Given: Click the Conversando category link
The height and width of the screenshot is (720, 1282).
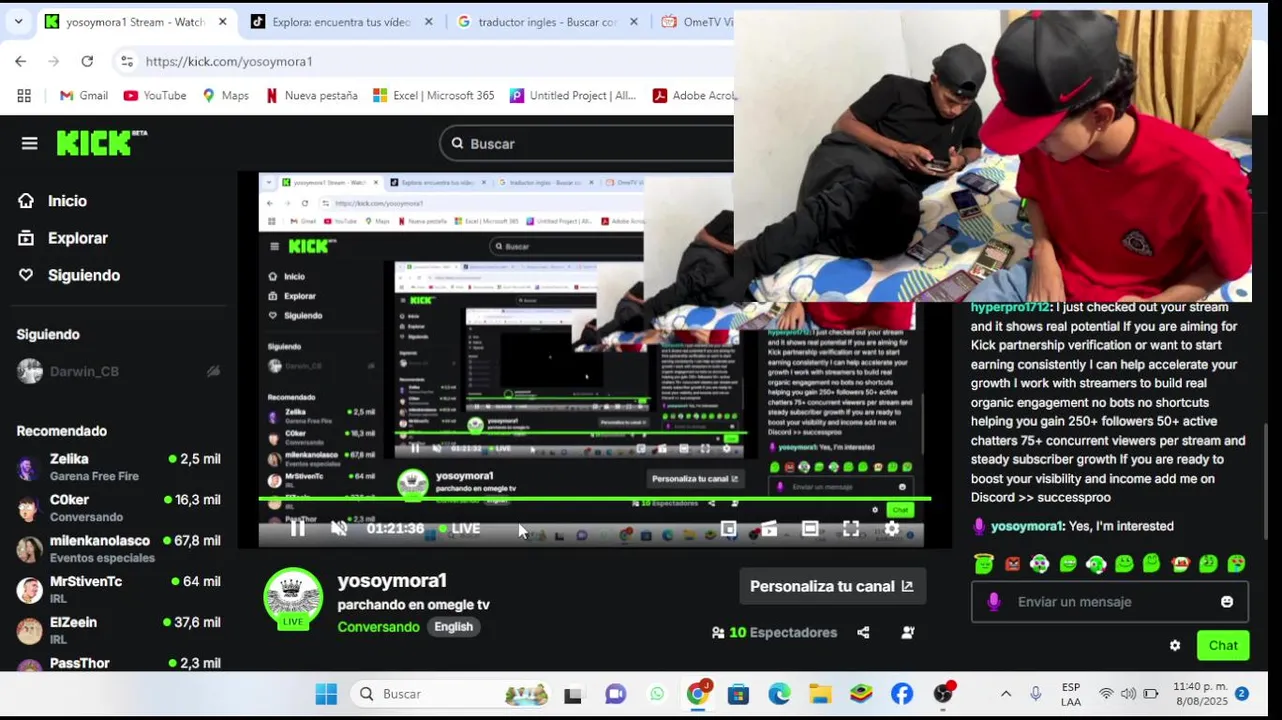Looking at the screenshot, I should [x=378, y=627].
